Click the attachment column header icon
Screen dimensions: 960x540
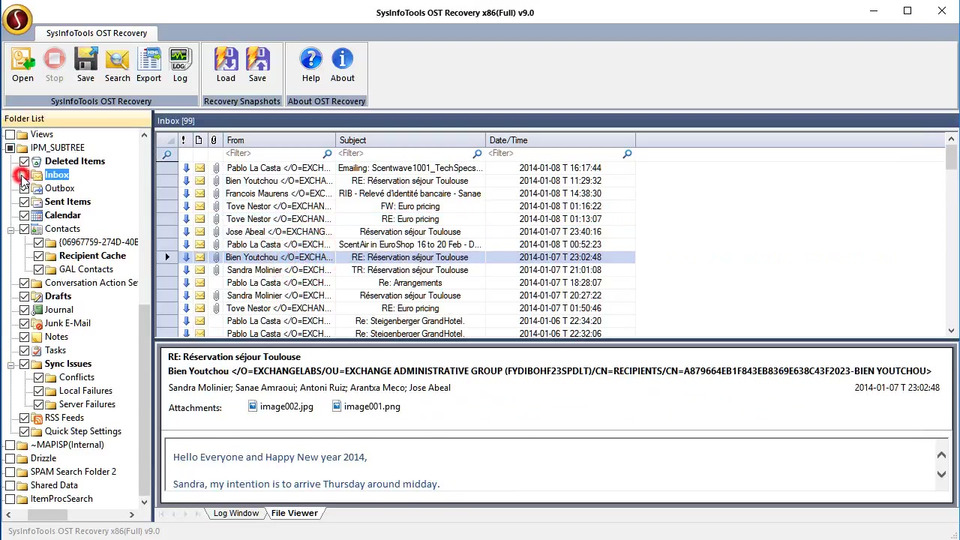[x=214, y=140]
